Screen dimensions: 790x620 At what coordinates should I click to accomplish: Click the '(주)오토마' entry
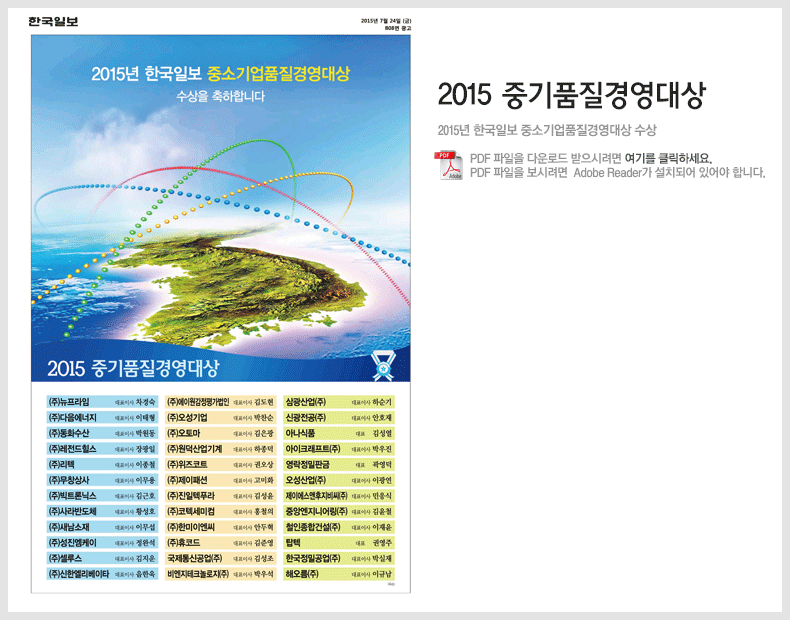(x=221, y=433)
